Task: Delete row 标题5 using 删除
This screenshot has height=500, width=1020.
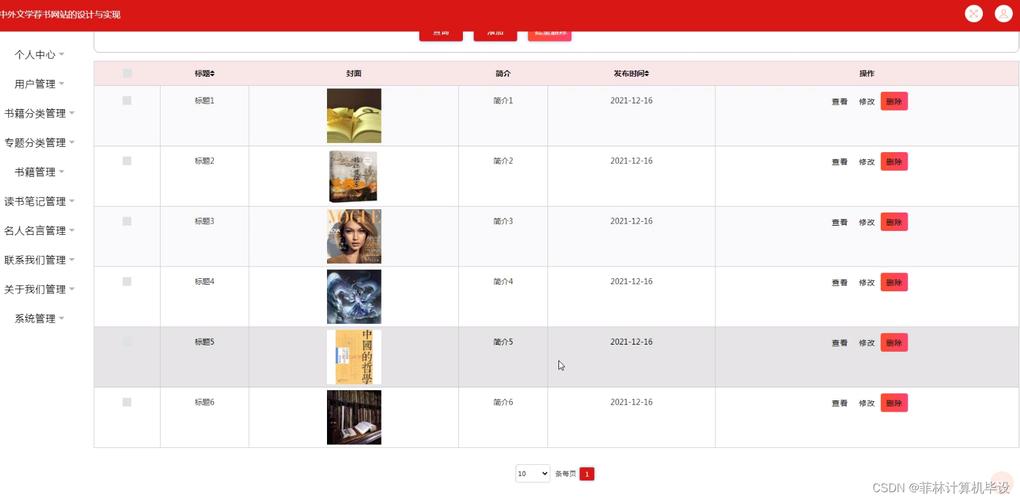Action: coord(894,343)
